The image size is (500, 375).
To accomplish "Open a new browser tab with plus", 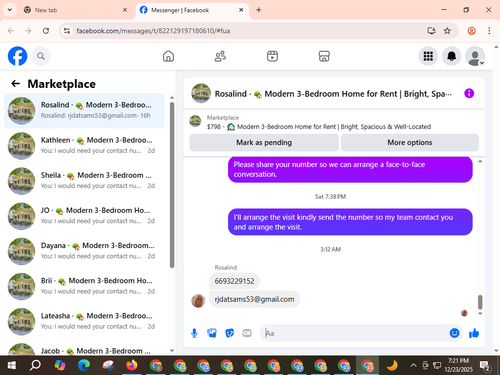I will (258, 10).
